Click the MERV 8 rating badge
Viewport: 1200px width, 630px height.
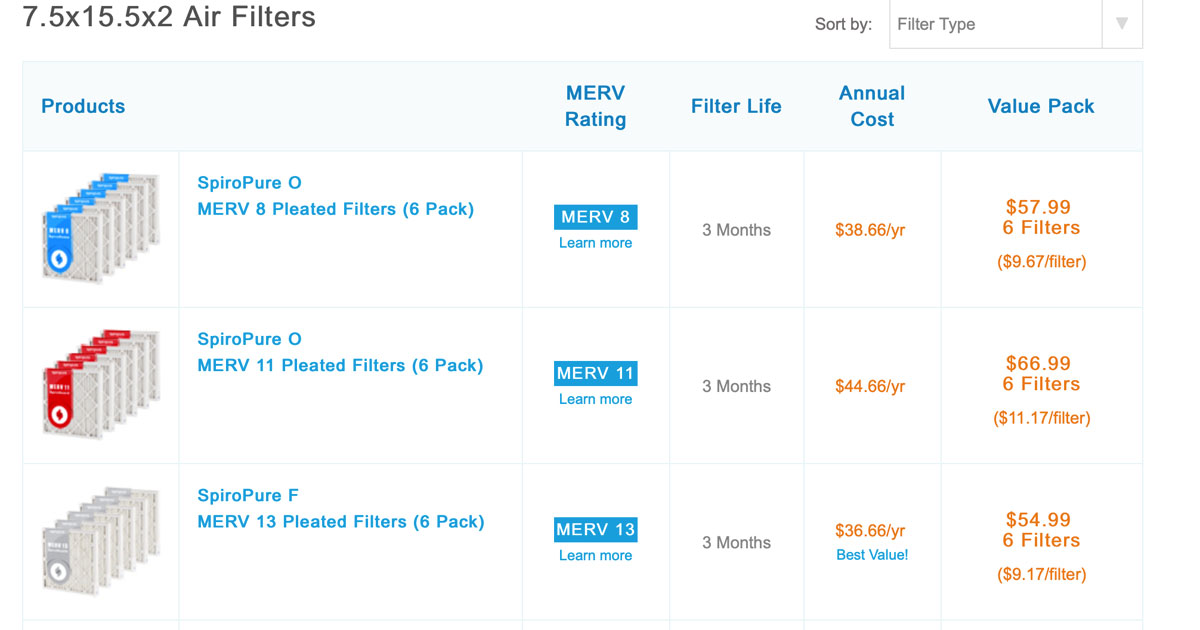pyautogui.click(x=595, y=217)
